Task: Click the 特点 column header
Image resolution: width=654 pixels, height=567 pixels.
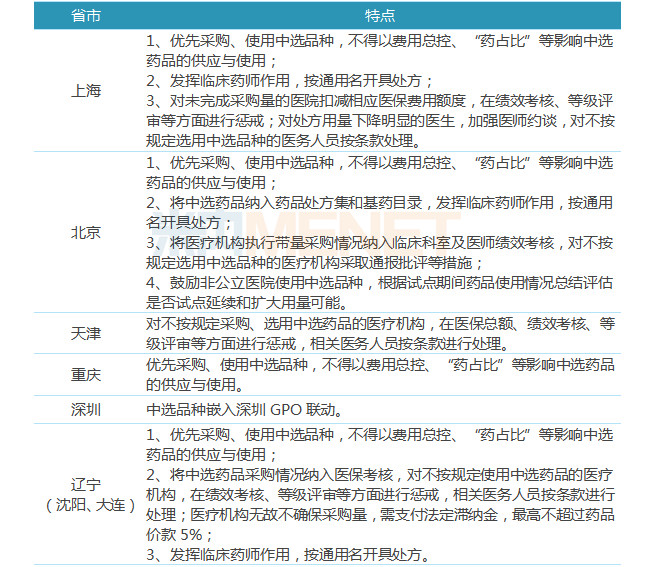Action: [x=378, y=16]
